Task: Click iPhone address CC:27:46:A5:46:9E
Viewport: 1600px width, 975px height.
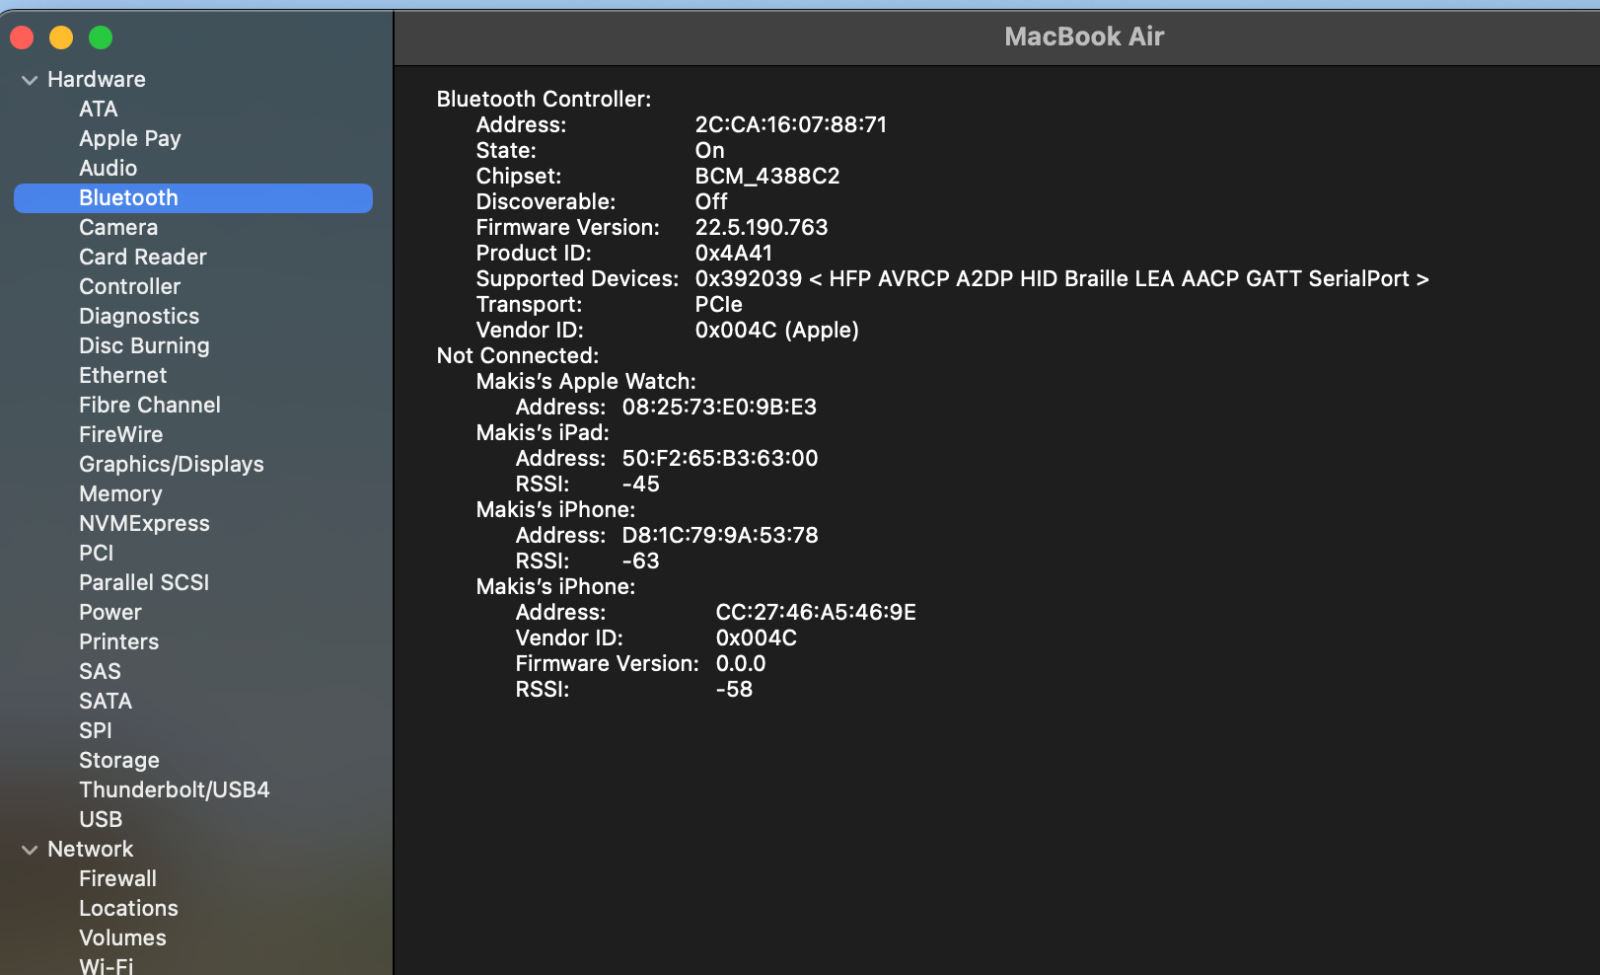Action: 816,612
